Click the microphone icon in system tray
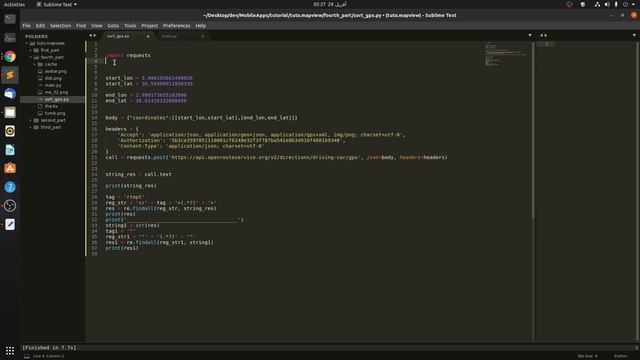The width and height of the screenshot is (640, 360). tap(616, 4)
